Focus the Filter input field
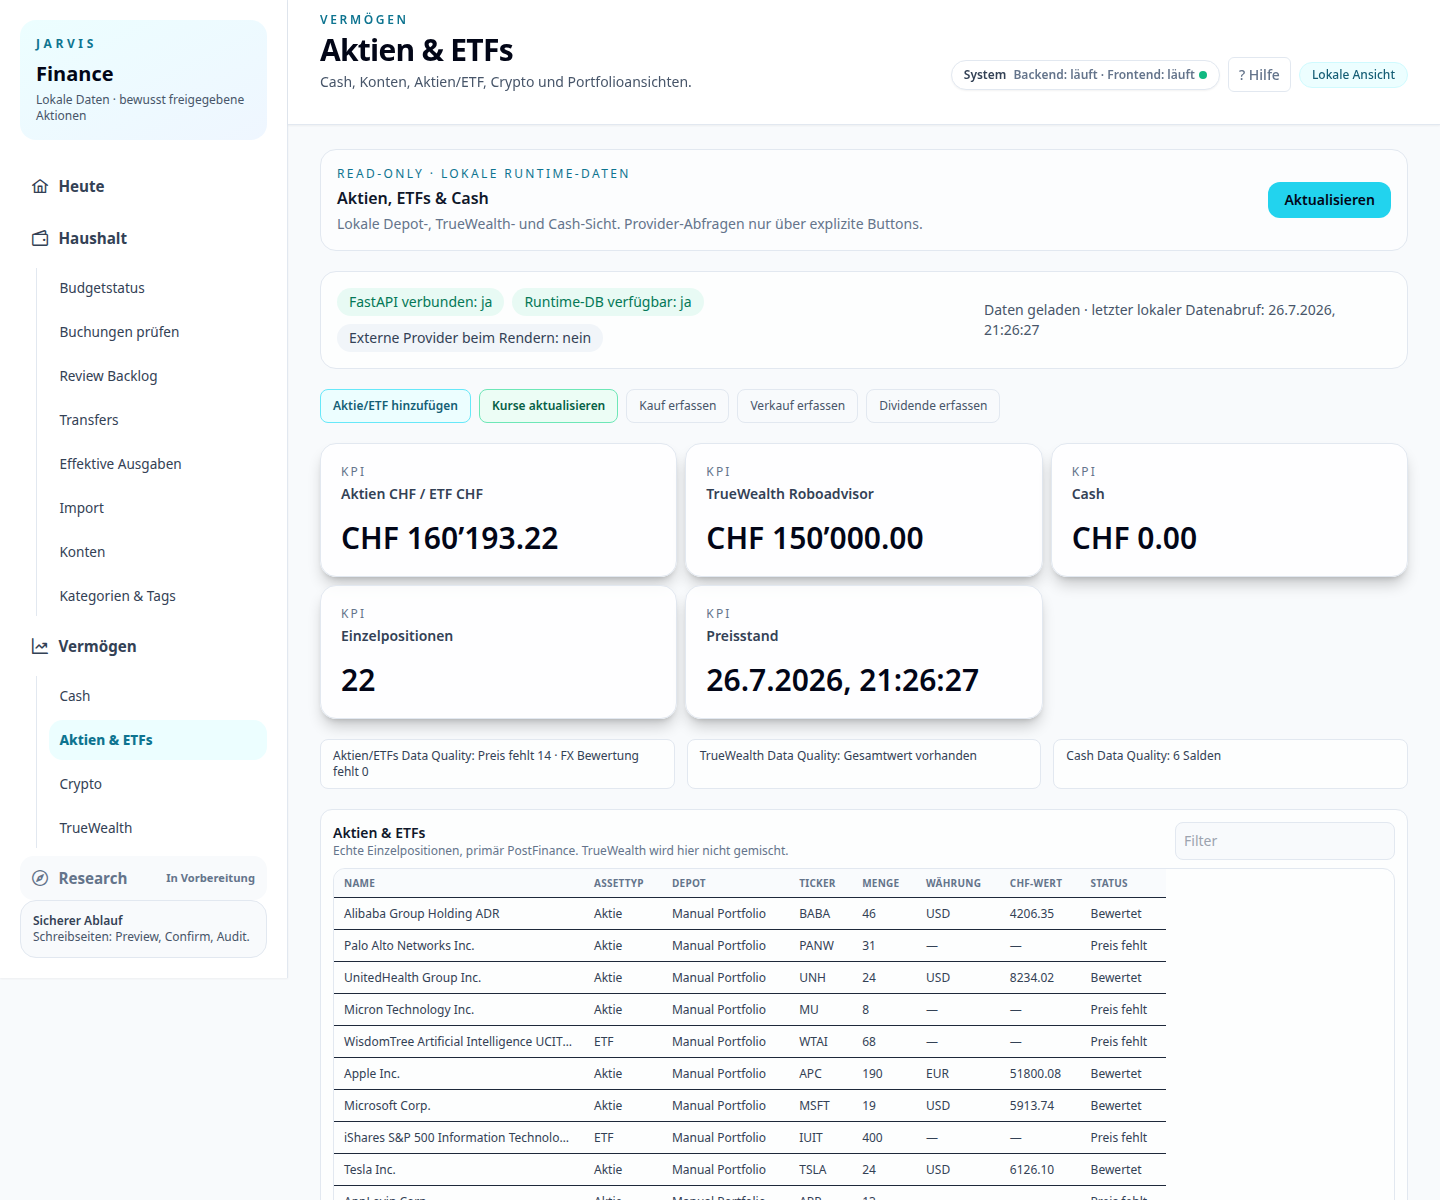This screenshot has height=1200, width=1440. (1284, 841)
